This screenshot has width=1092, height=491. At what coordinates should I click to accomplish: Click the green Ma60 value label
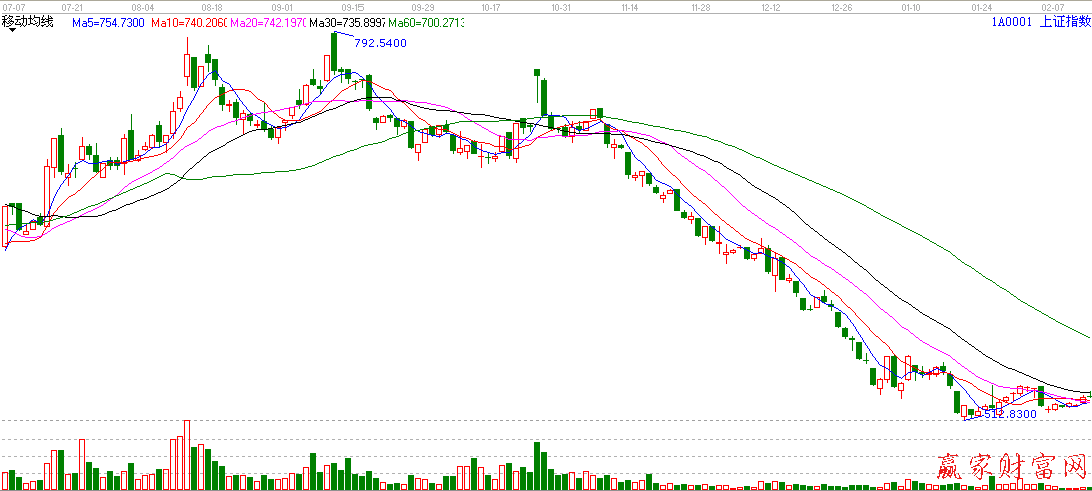click(x=426, y=22)
